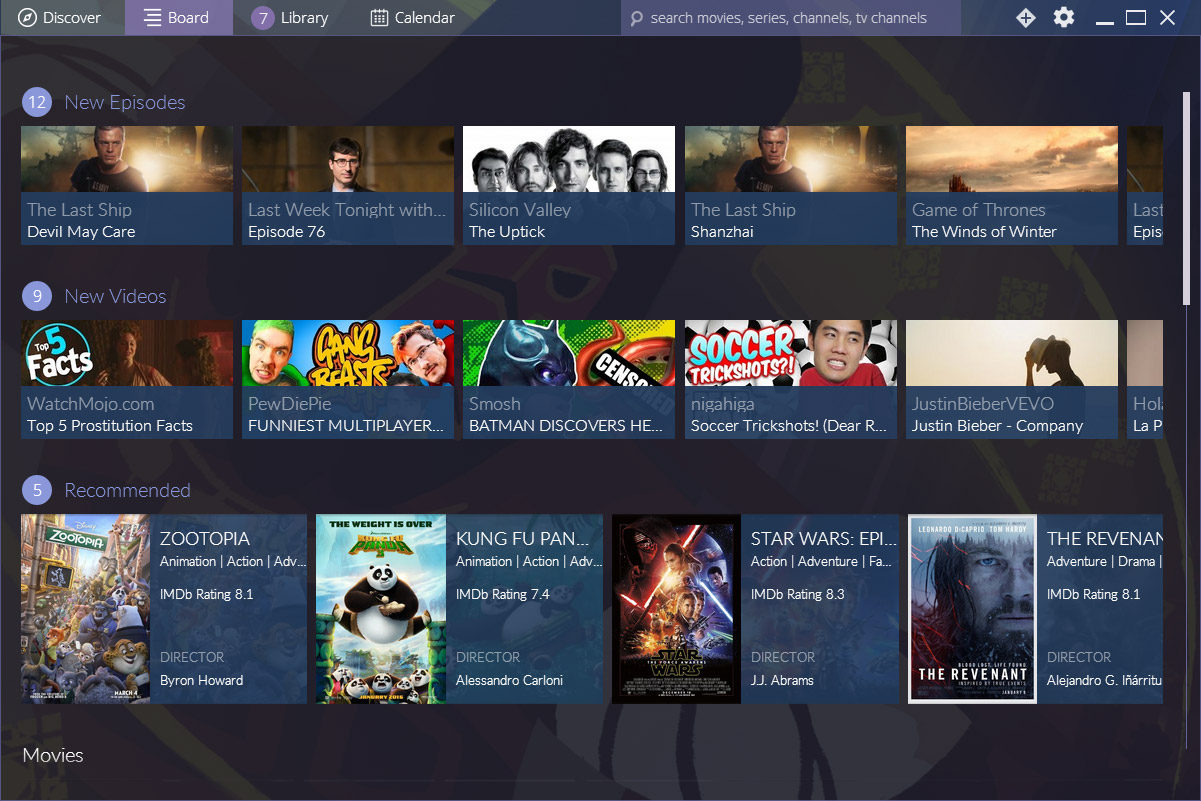Select the Board tab
Viewport: 1201px width, 801px height.
pos(179,18)
